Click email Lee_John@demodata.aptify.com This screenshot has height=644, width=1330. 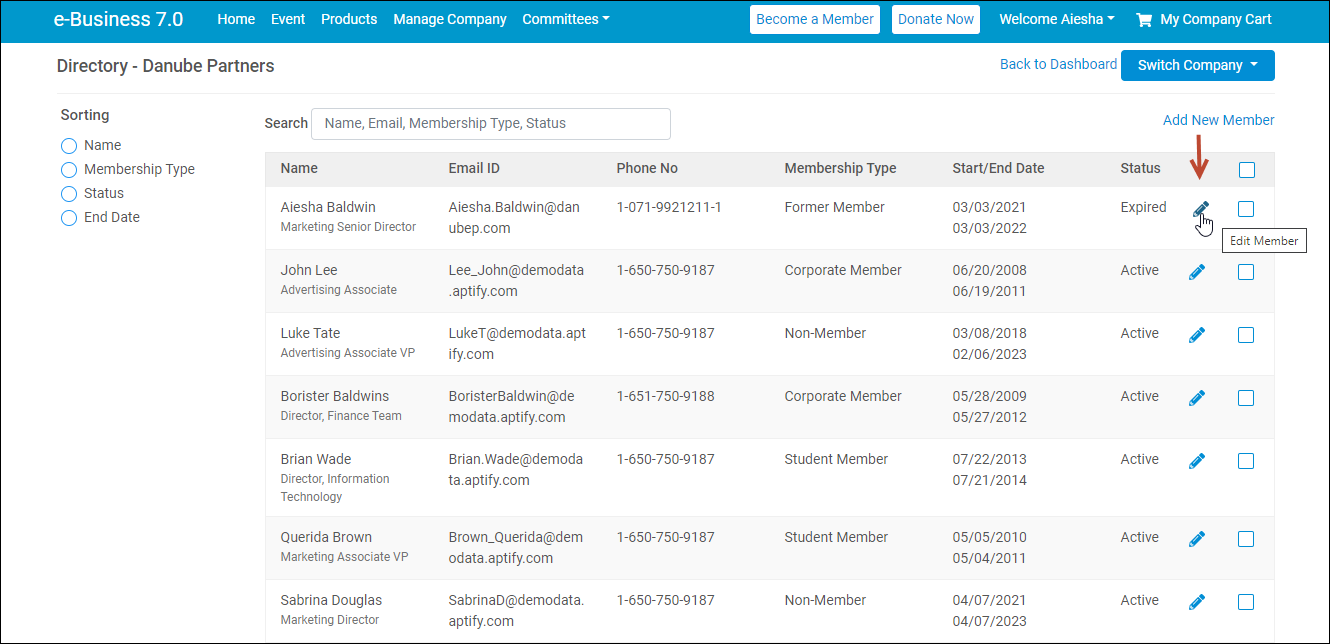tap(516, 281)
